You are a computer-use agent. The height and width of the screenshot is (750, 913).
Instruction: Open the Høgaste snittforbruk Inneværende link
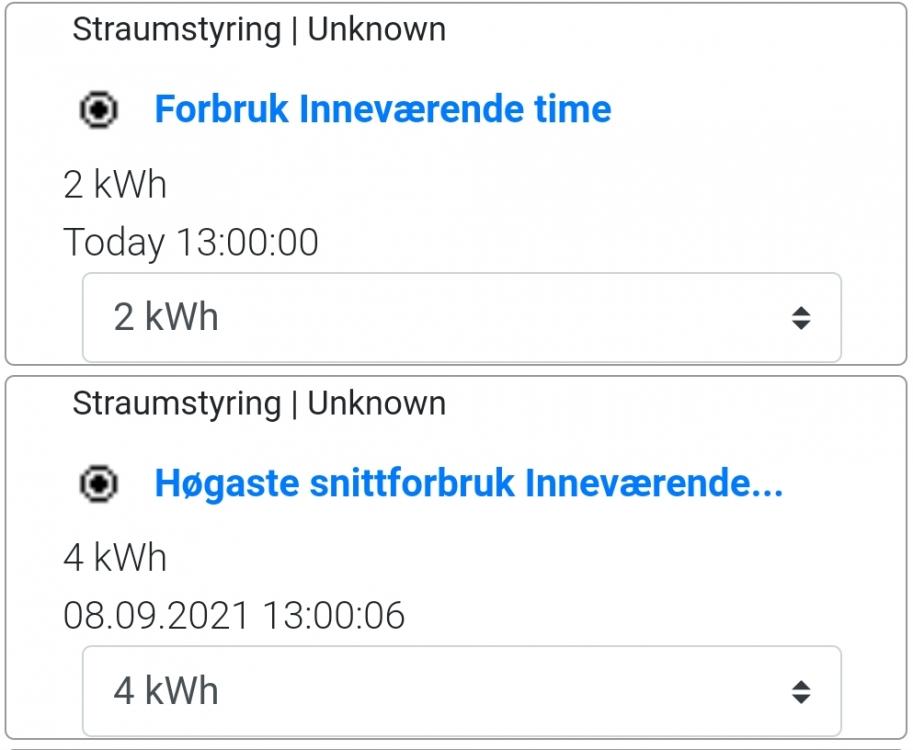[x=468, y=484]
